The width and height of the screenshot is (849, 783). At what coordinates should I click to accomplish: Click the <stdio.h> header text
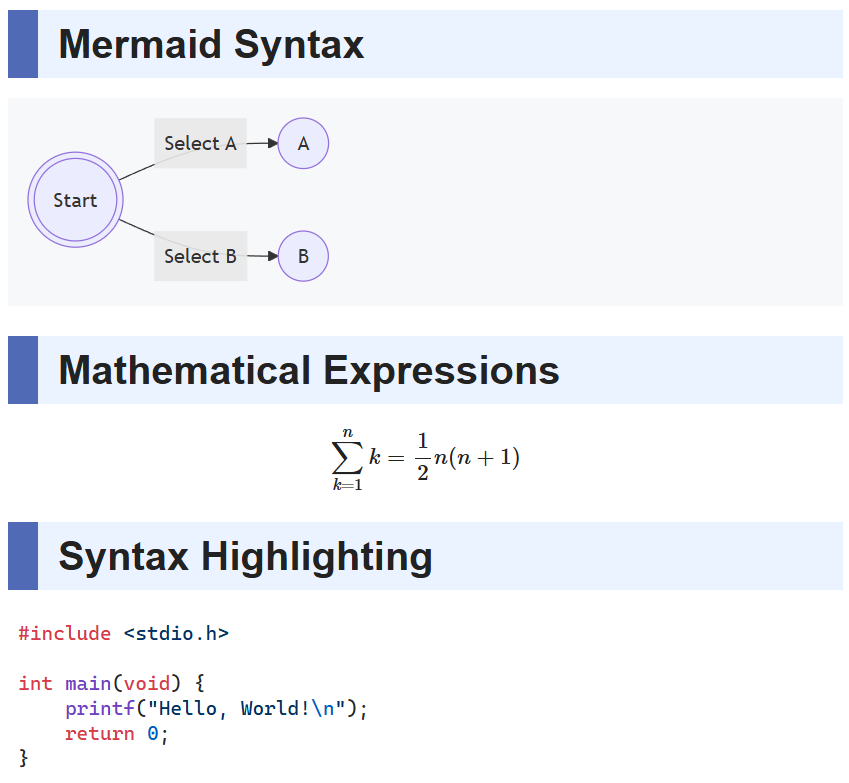tap(176, 633)
